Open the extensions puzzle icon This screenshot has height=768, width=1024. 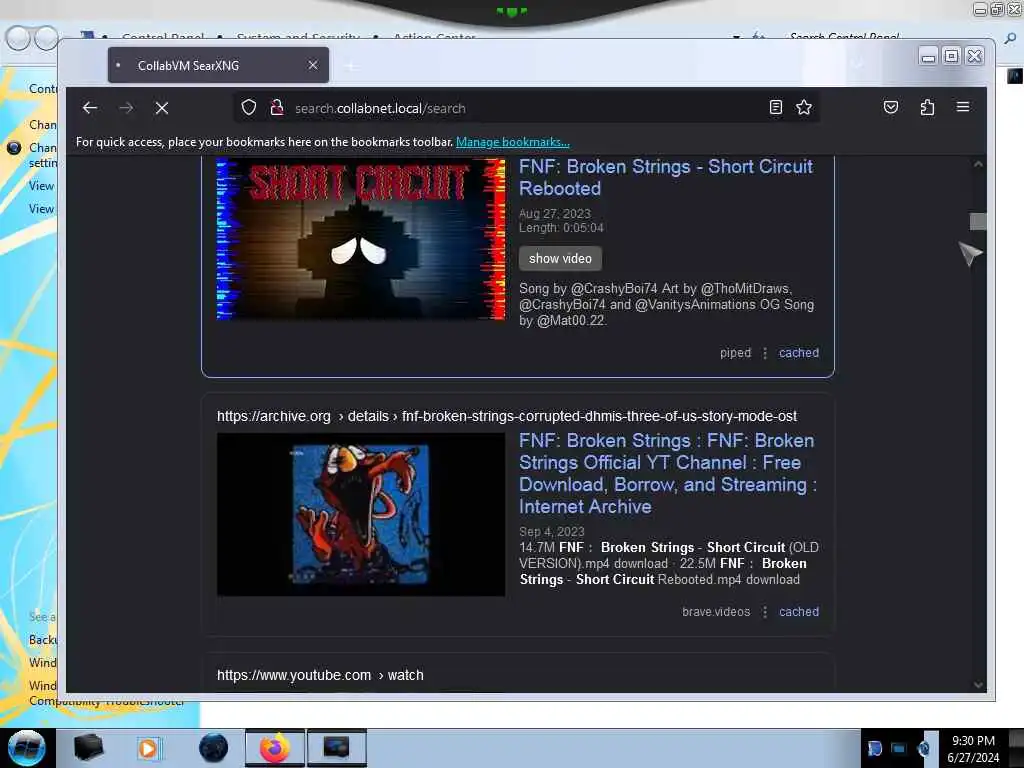tap(927, 107)
